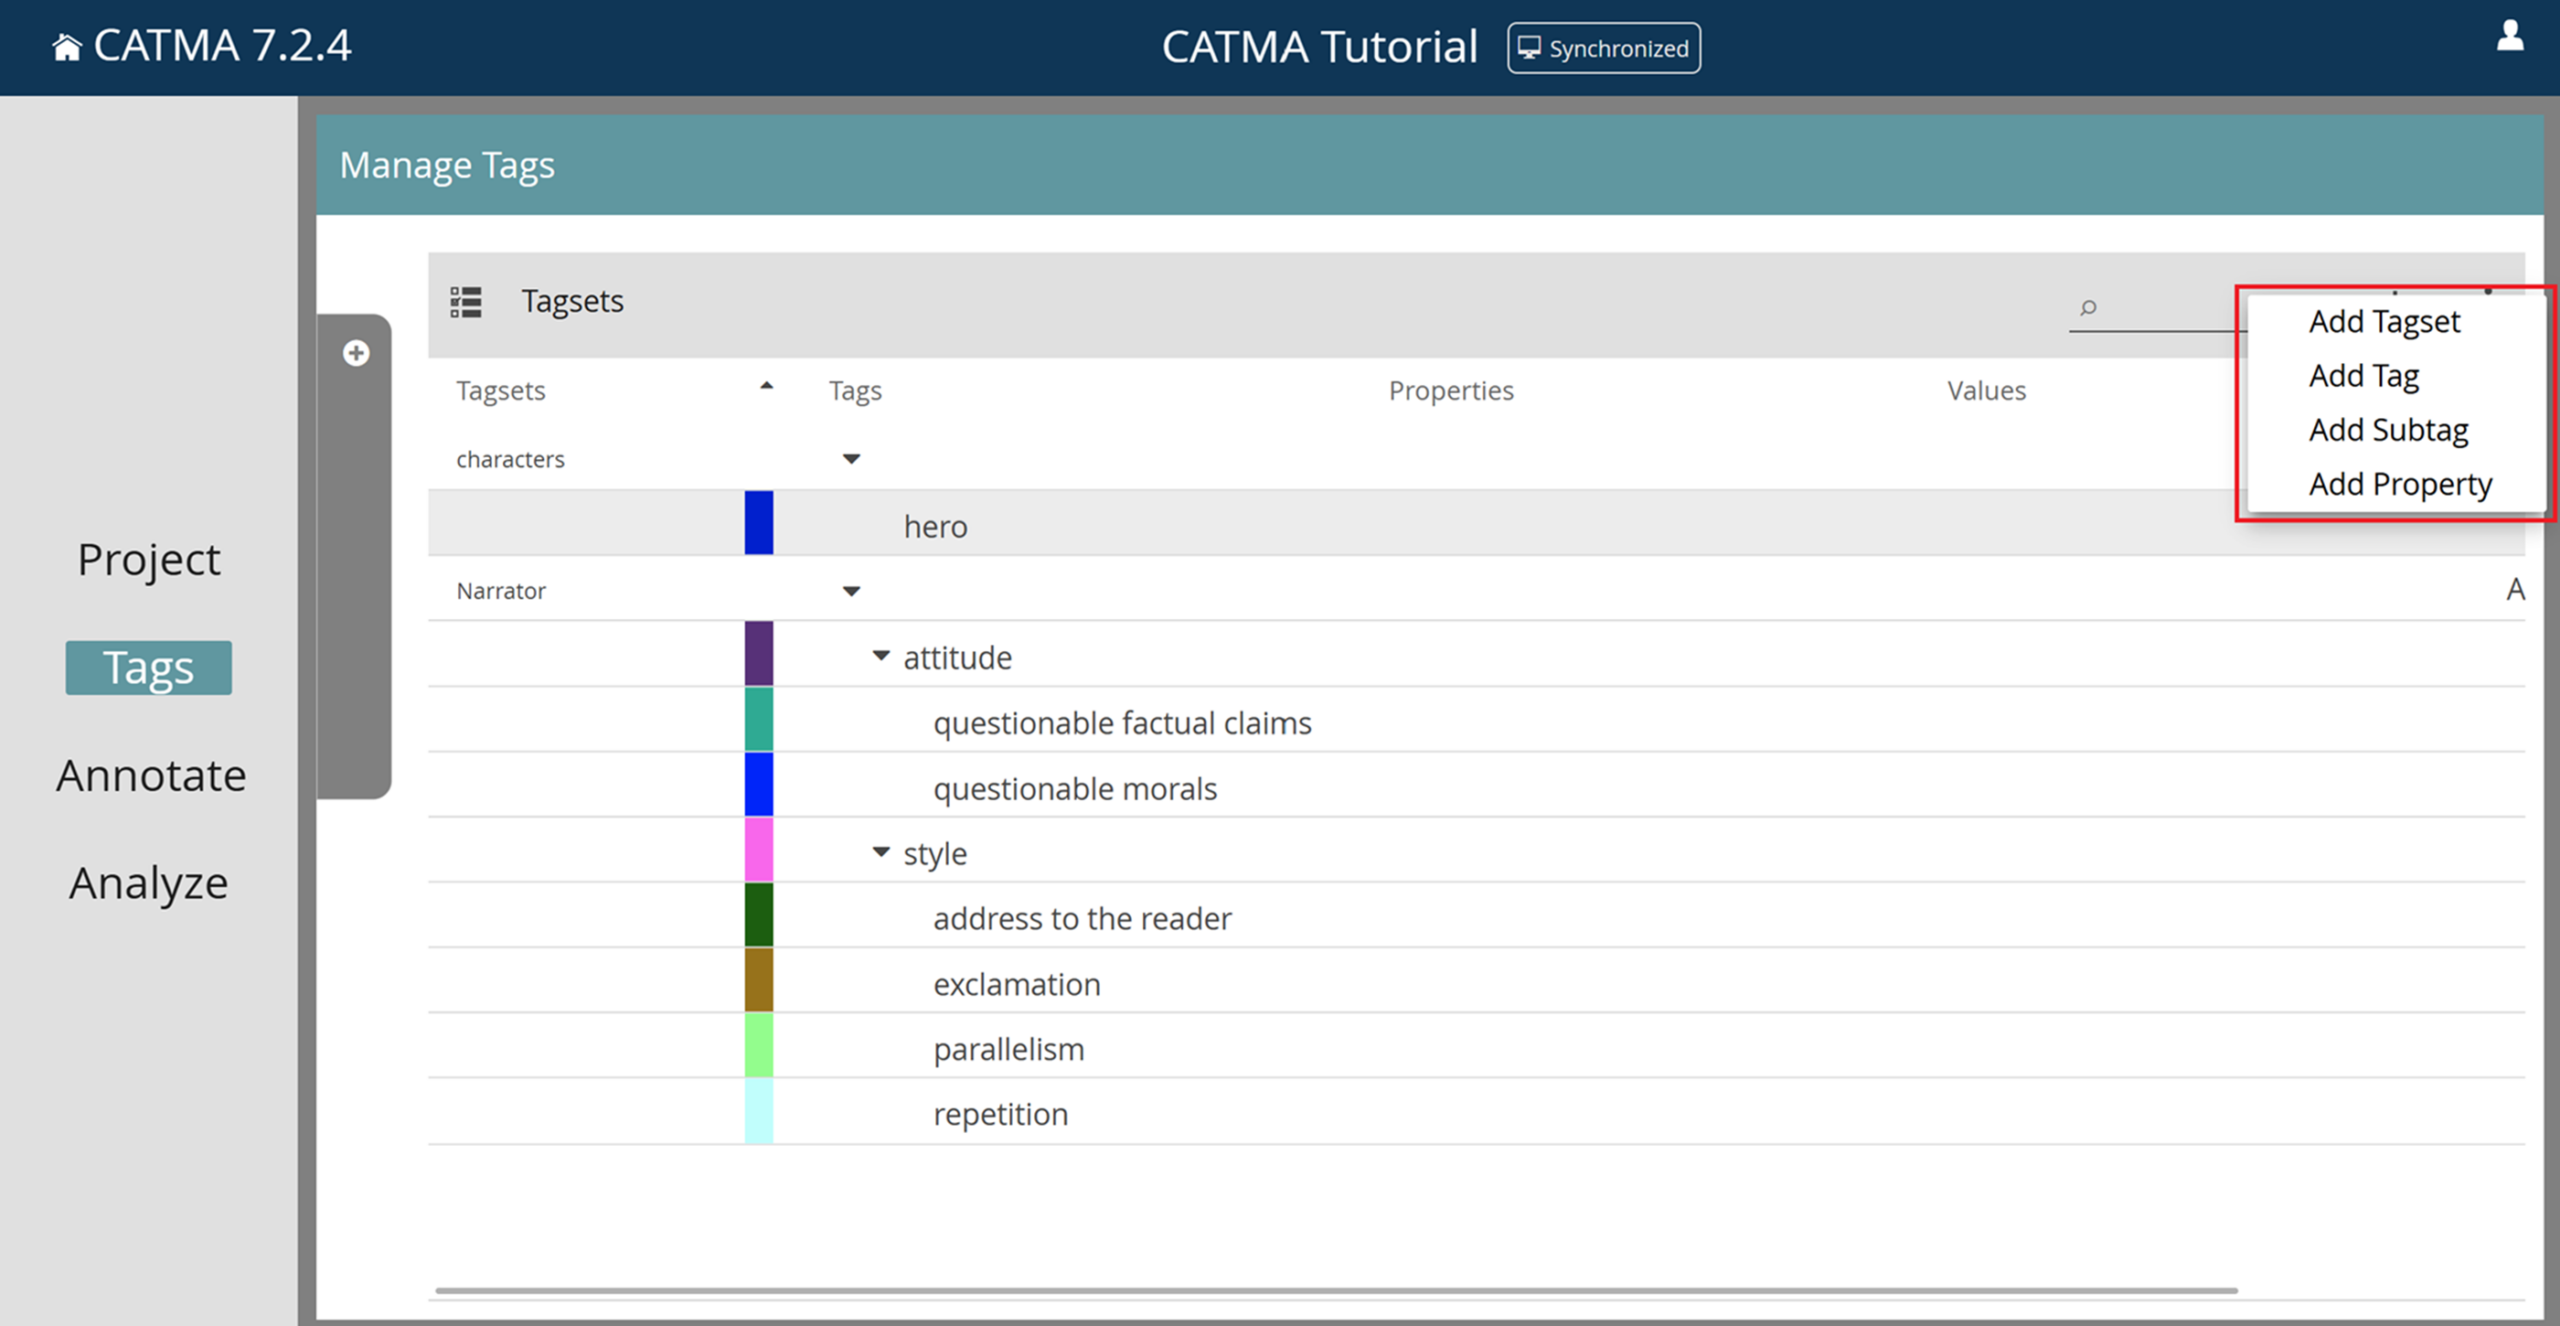The width and height of the screenshot is (2560, 1326).
Task: Collapse the Narrator tagset
Action: click(x=850, y=590)
